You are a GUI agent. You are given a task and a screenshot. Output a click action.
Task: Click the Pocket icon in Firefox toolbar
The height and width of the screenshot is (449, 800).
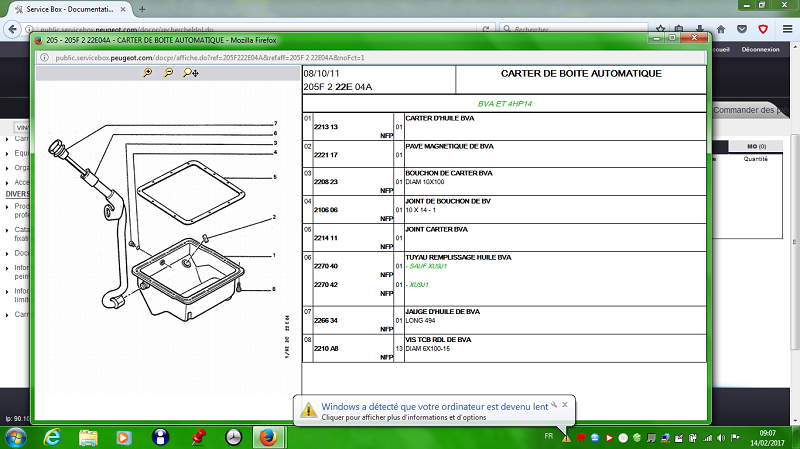(742, 29)
